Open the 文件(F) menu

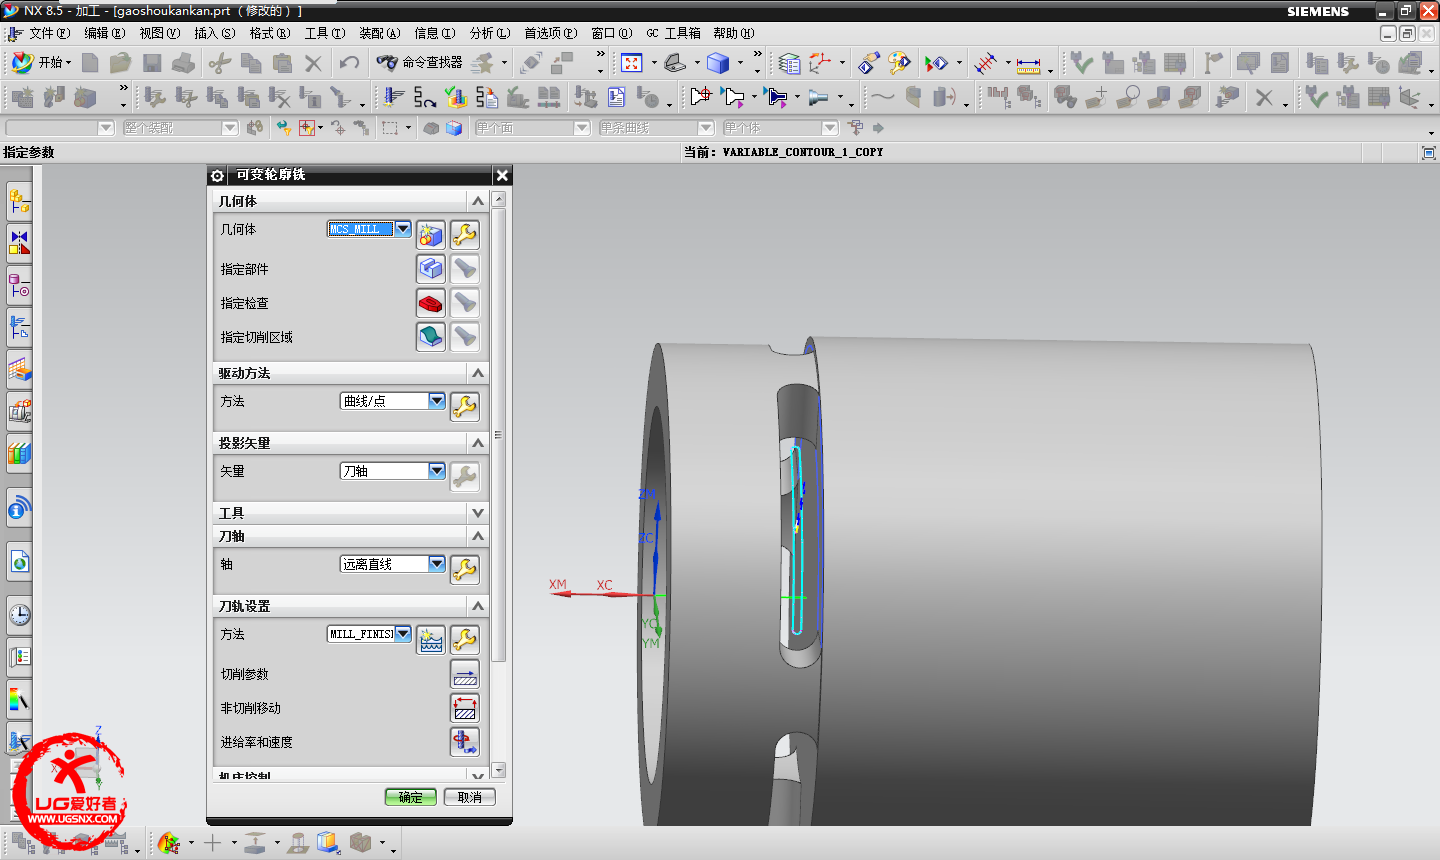click(x=49, y=33)
